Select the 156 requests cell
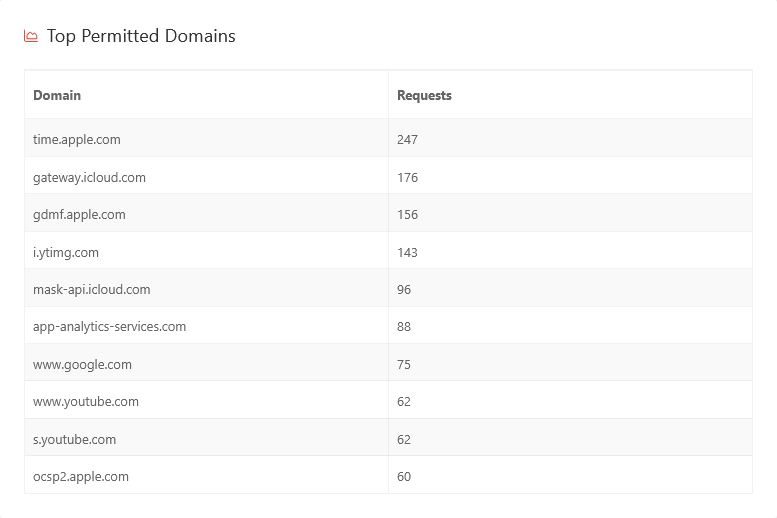777x518 pixels. [x=407, y=215]
